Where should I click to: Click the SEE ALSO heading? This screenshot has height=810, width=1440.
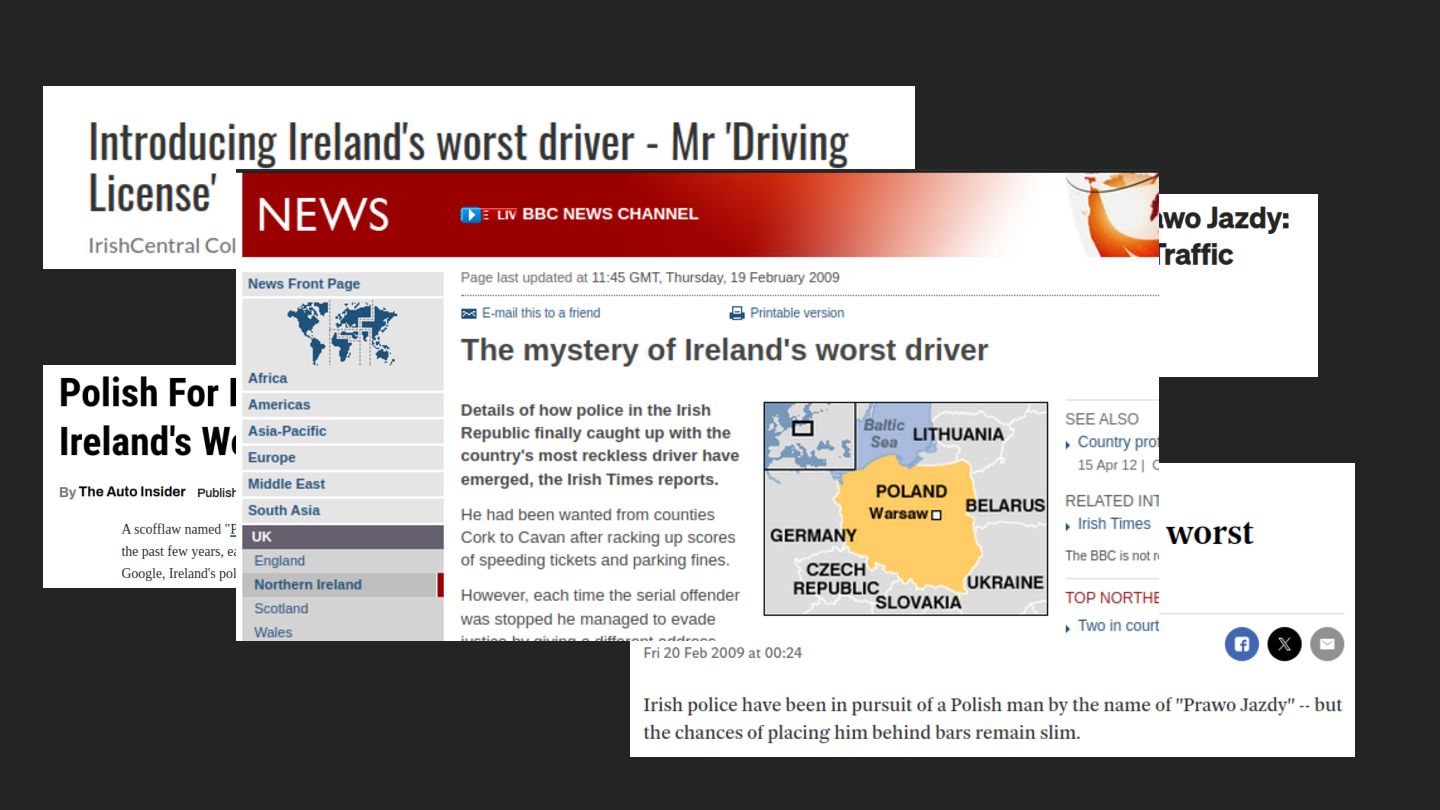1102,419
